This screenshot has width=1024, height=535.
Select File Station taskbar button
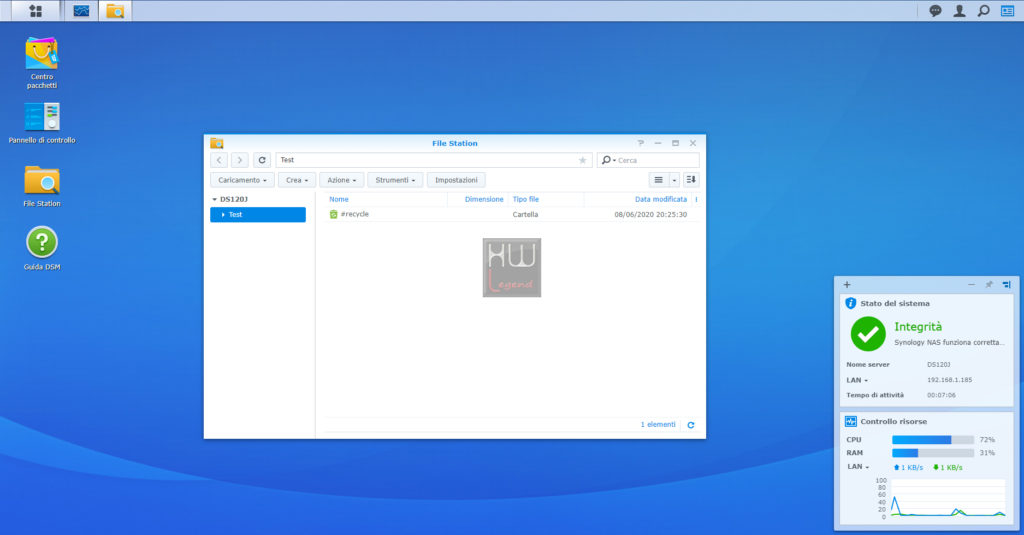(115, 11)
